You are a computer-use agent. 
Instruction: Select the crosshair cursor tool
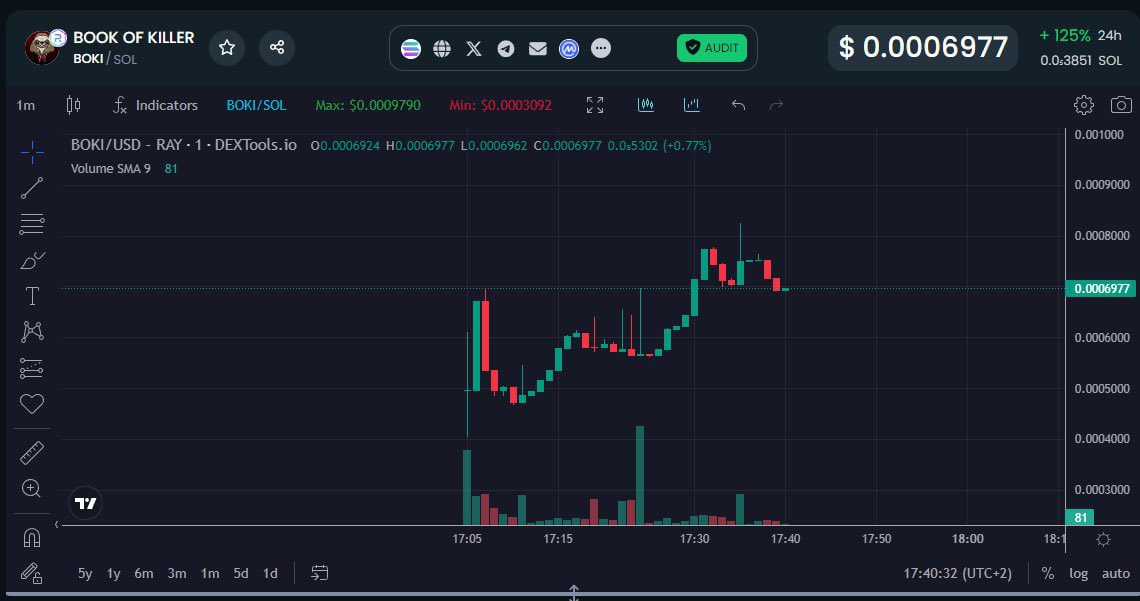pos(32,153)
